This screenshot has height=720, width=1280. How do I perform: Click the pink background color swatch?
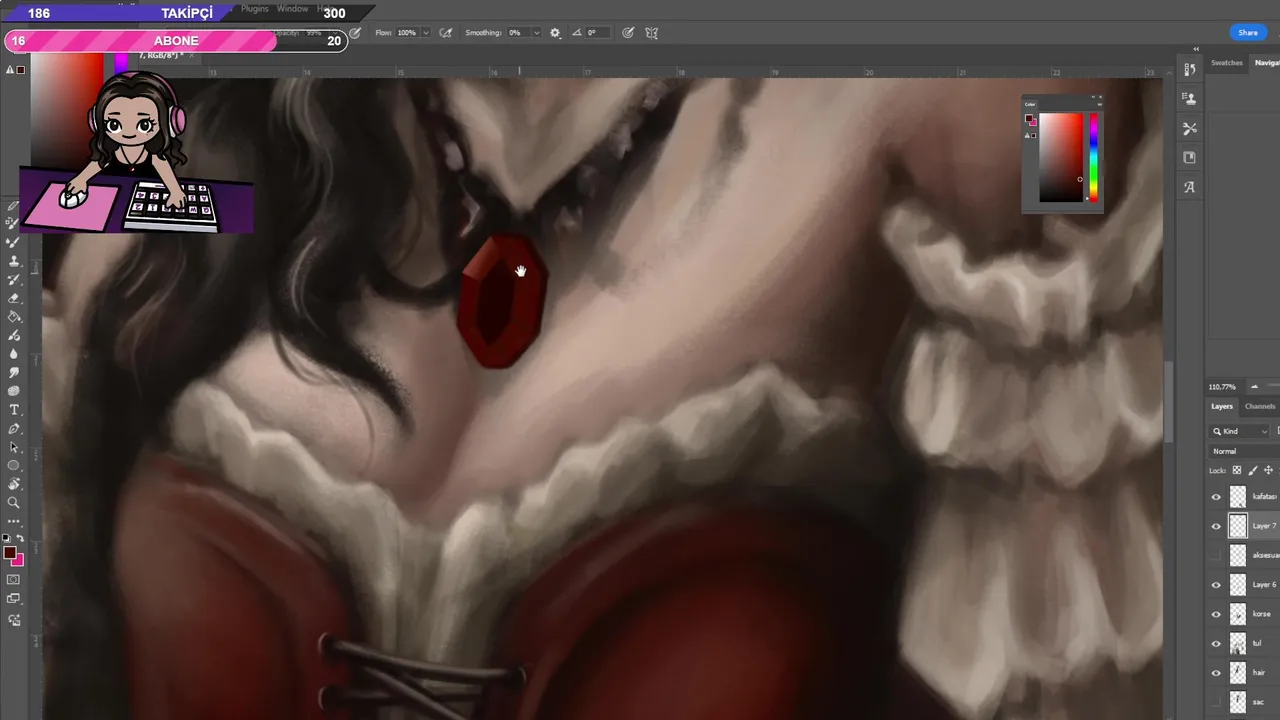[x=18, y=560]
